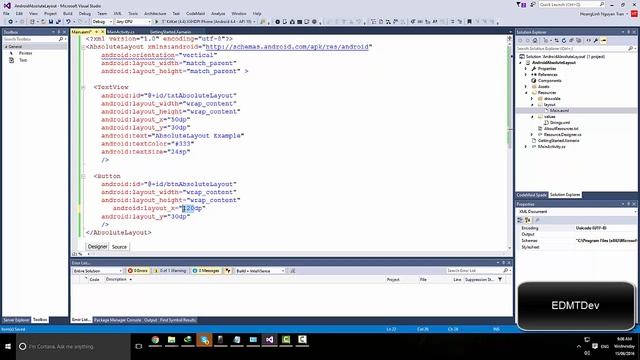The height and width of the screenshot is (360, 640).
Task: Open the Server Explorer tab
Action: [16, 320]
